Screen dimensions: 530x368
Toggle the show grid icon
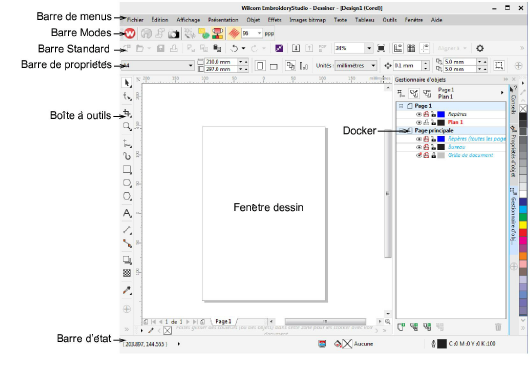(x=411, y=48)
